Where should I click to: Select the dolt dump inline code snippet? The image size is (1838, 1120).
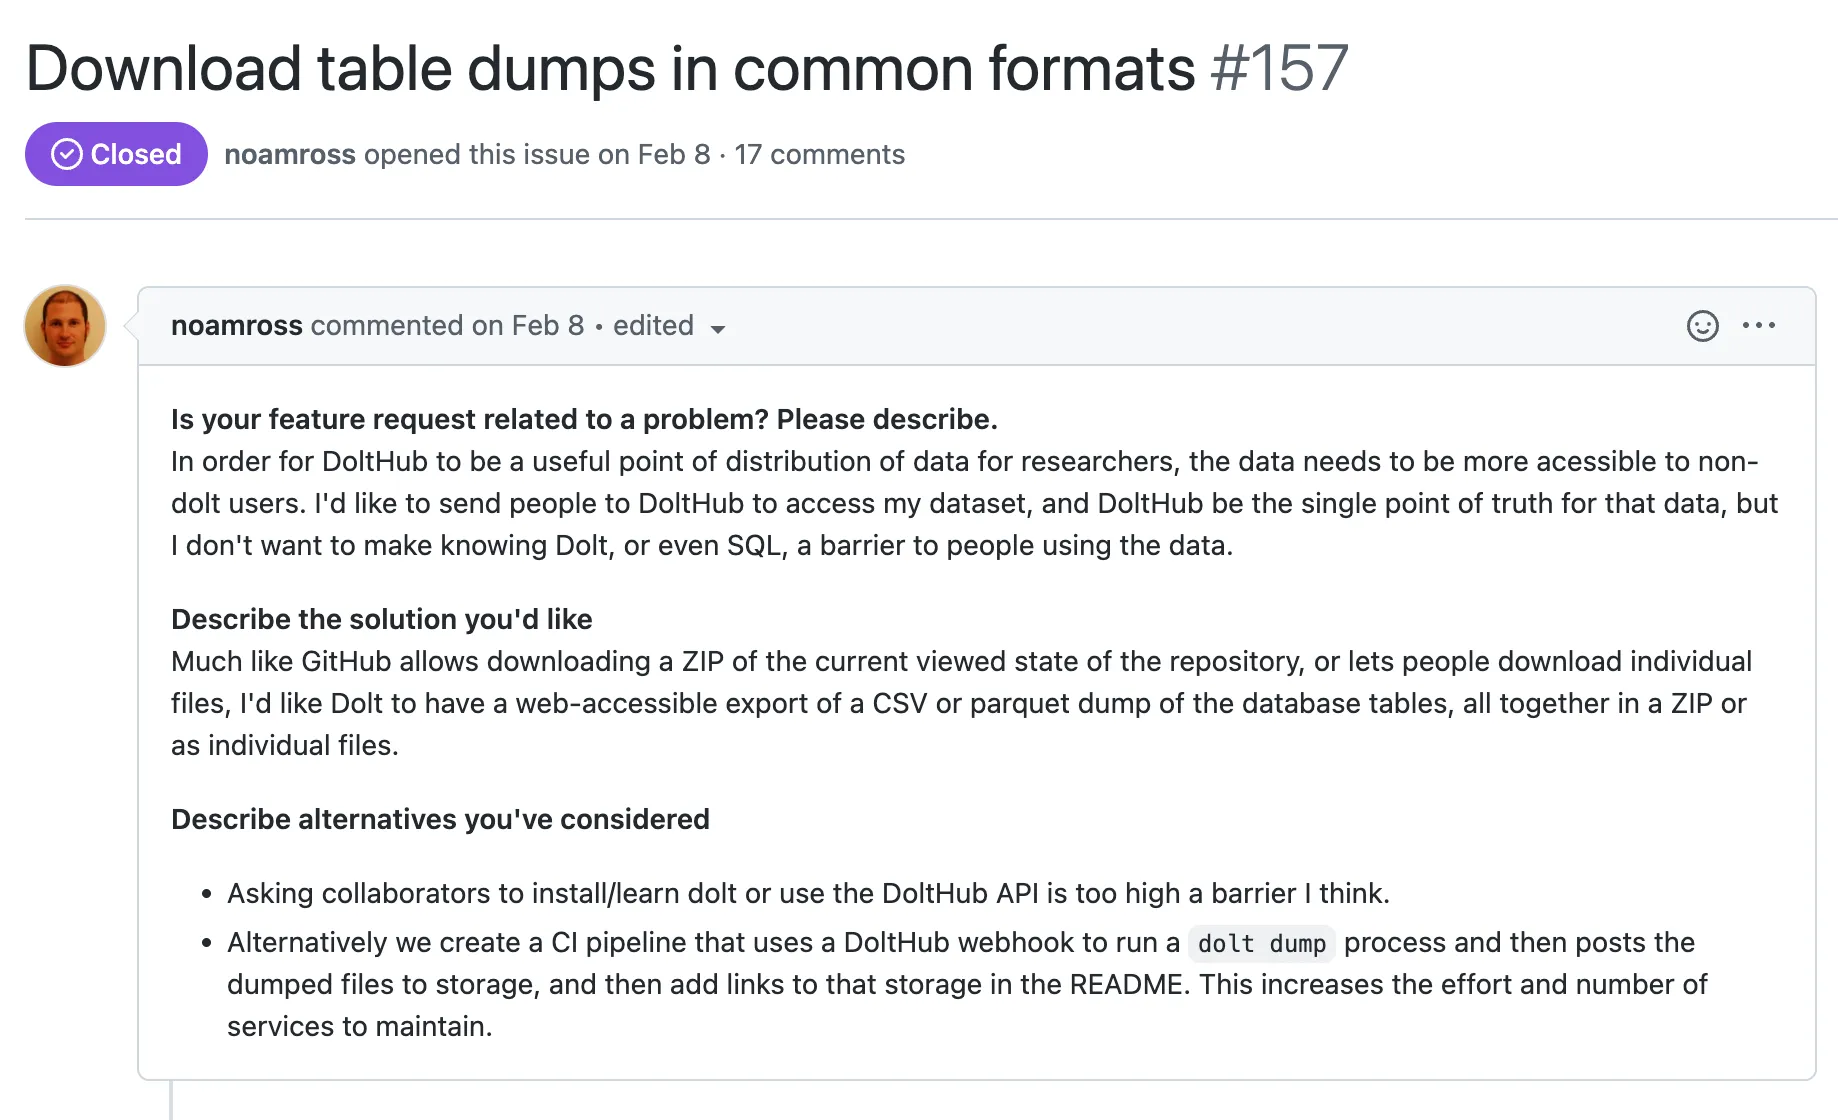tap(1261, 943)
